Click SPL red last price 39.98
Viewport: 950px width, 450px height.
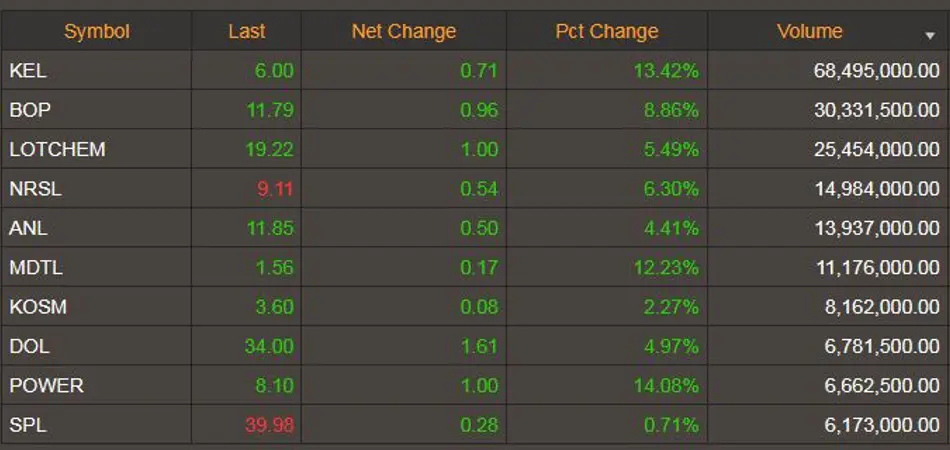point(269,426)
